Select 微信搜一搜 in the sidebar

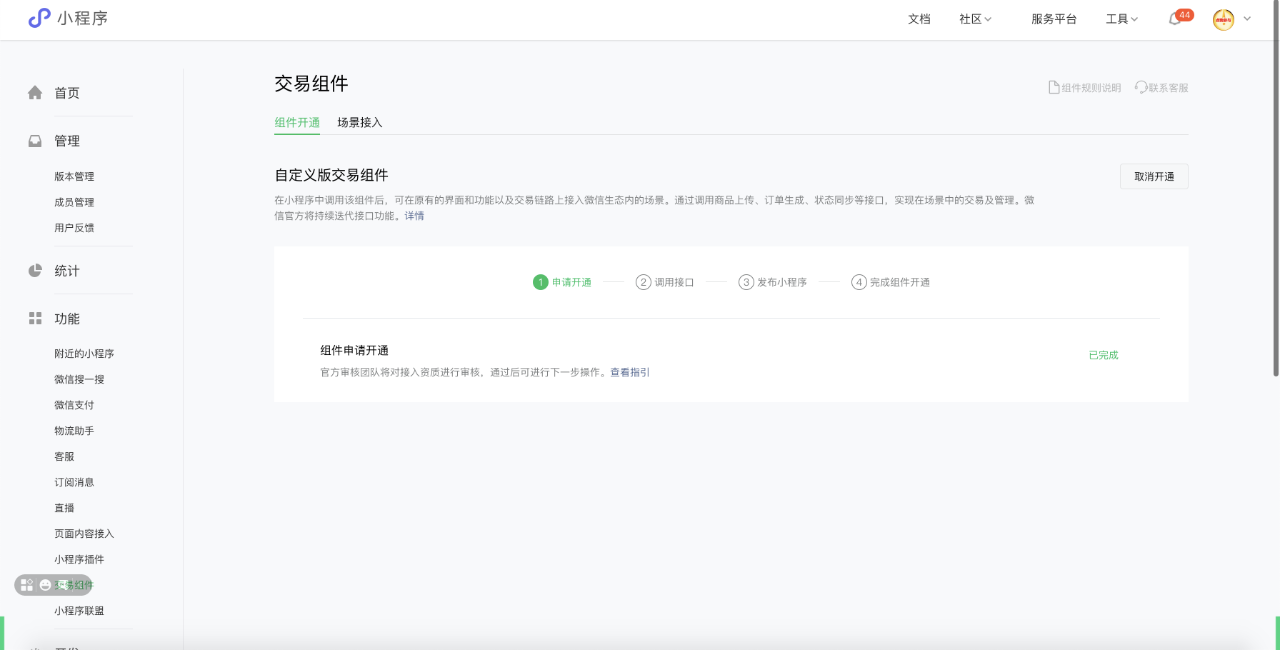[79, 380]
